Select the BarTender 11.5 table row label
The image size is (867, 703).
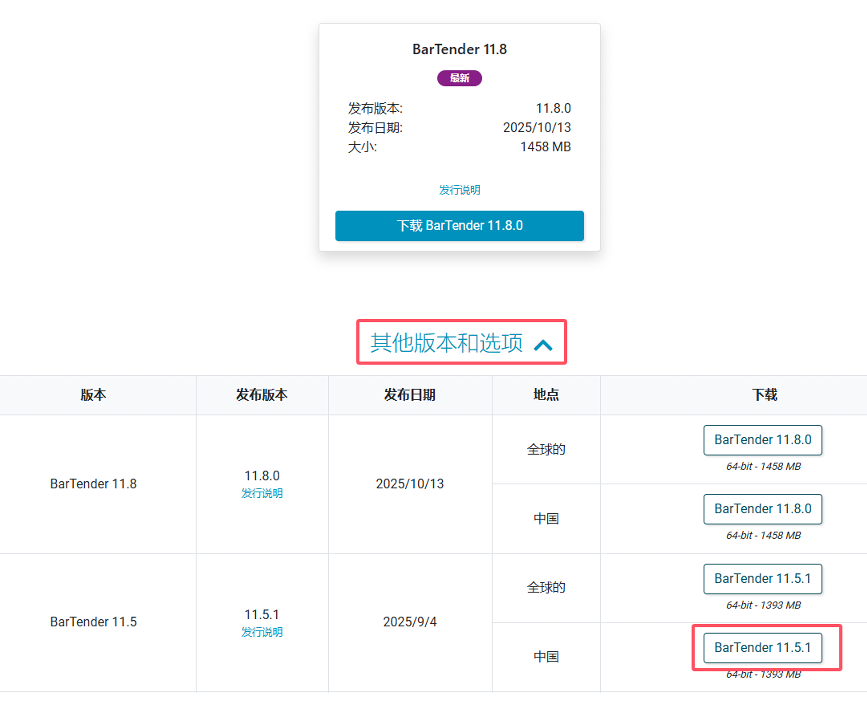(94, 622)
